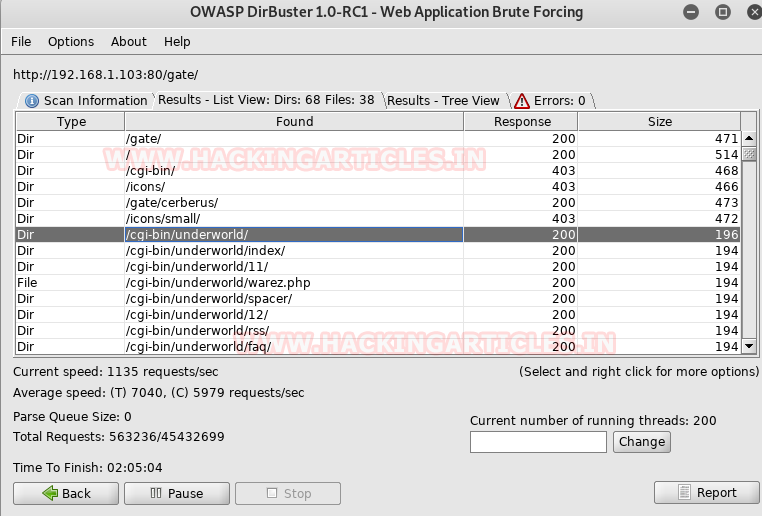
Task: Select the /cgi-bin/underworld/11/ row
Action: [378, 267]
